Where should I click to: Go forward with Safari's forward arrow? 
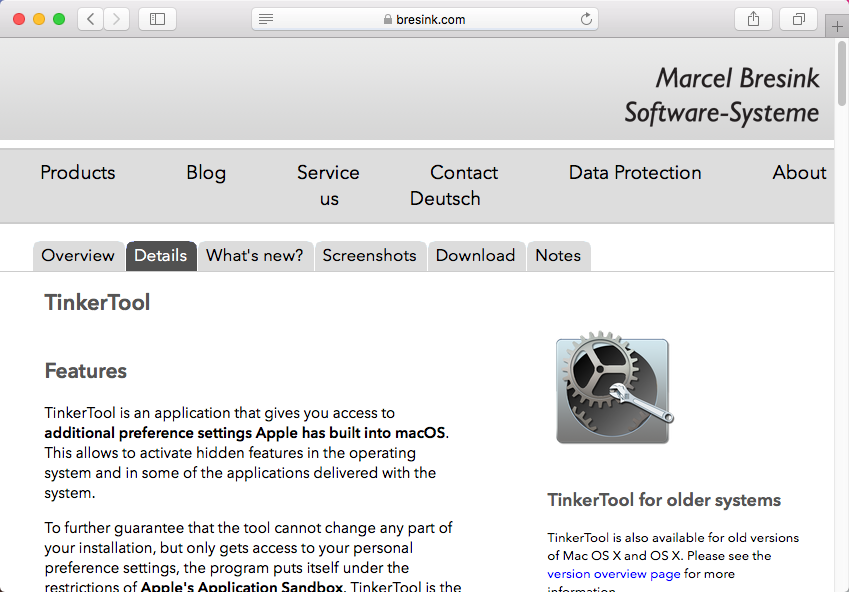[116, 19]
